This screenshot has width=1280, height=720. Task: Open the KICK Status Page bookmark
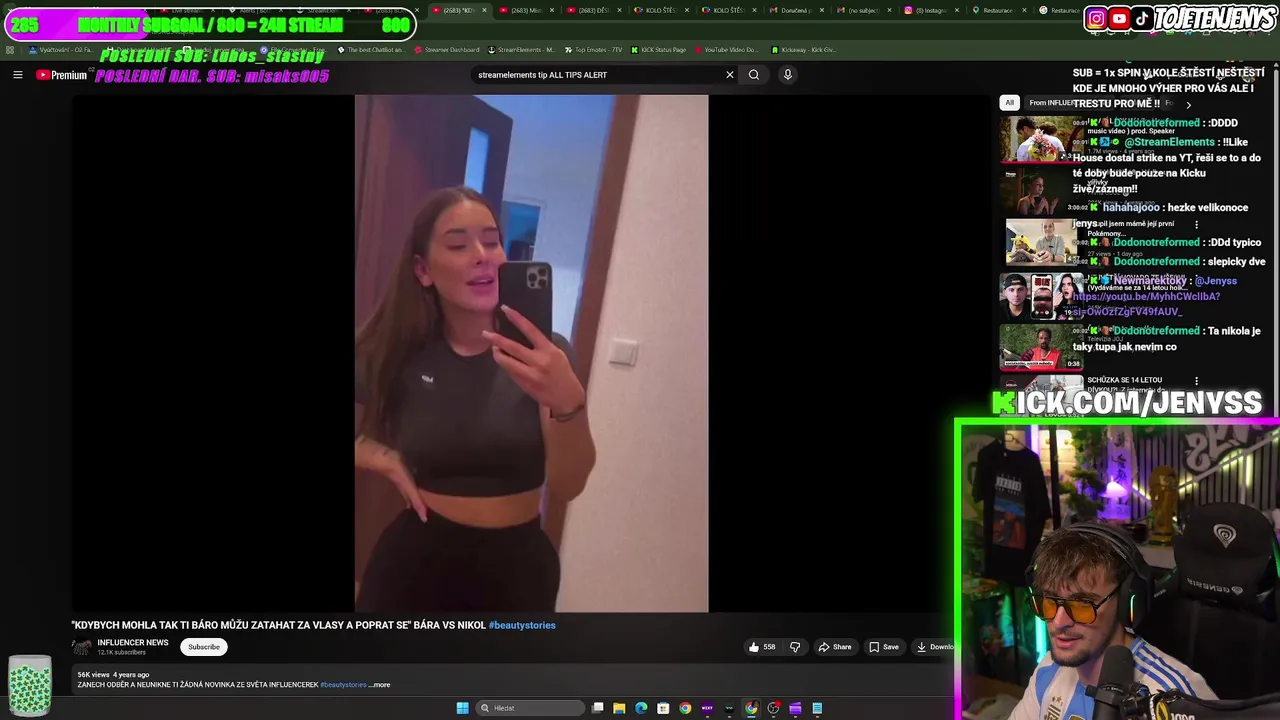[658, 49]
